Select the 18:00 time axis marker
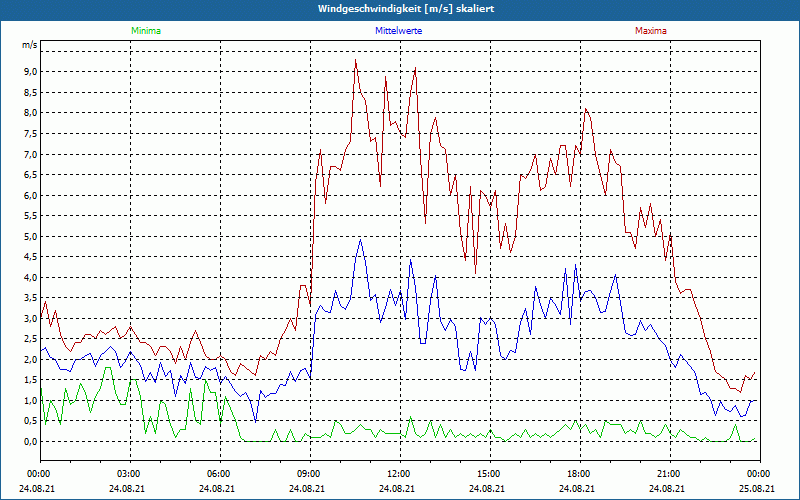800x500 pixels. click(579, 474)
